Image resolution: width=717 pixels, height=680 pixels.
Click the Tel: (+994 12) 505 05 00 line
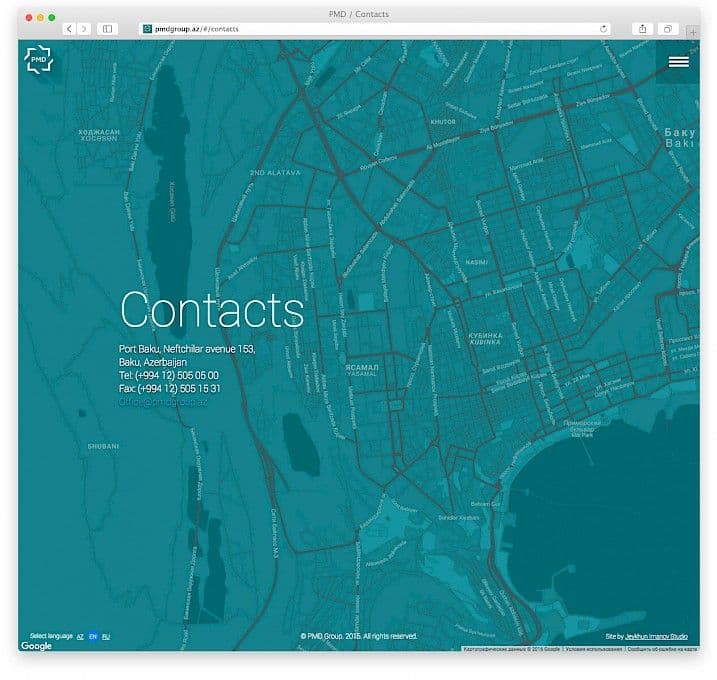(x=169, y=375)
